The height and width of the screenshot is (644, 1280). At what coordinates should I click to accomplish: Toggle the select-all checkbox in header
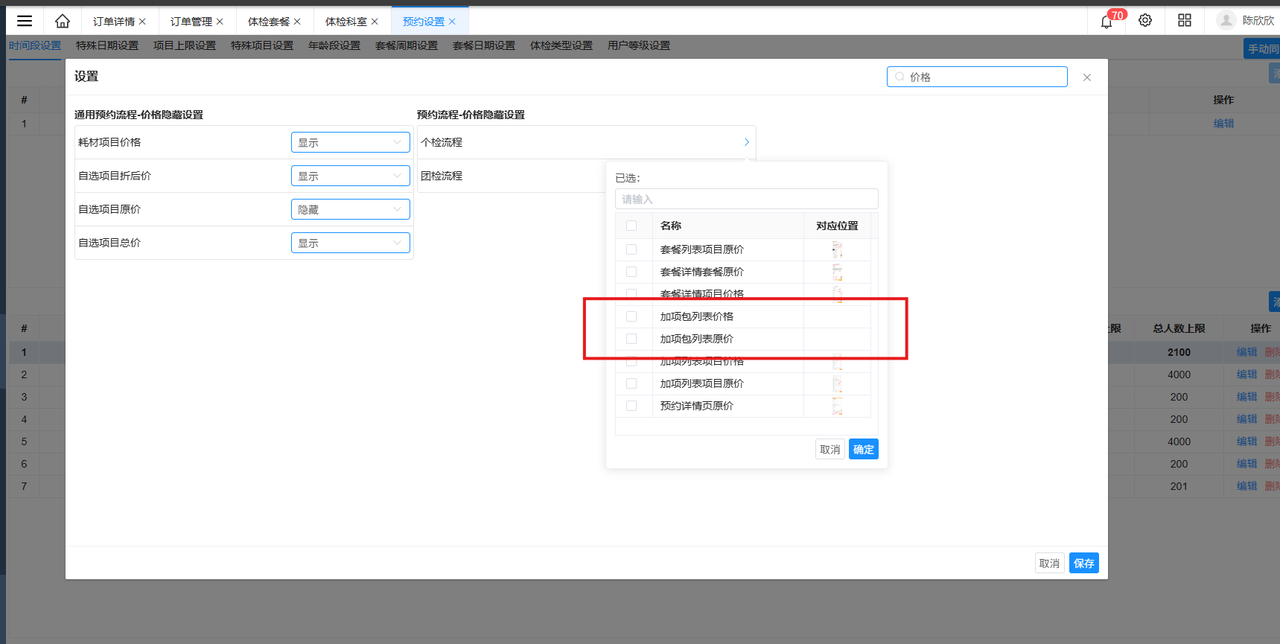(631, 226)
